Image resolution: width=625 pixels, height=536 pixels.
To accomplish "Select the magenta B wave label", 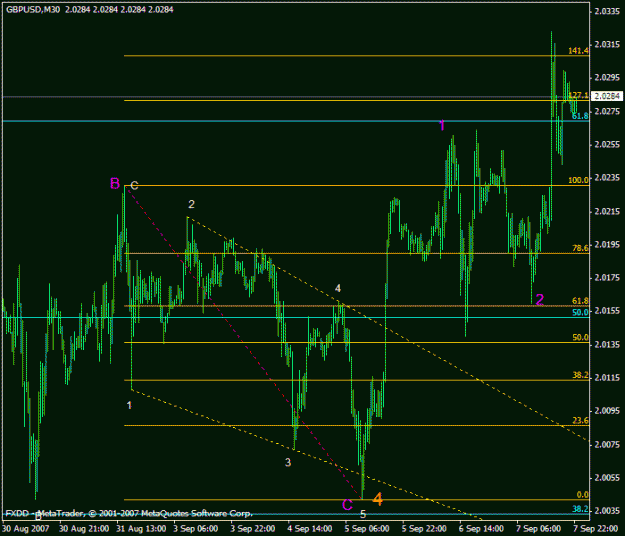I will click(115, 184).
